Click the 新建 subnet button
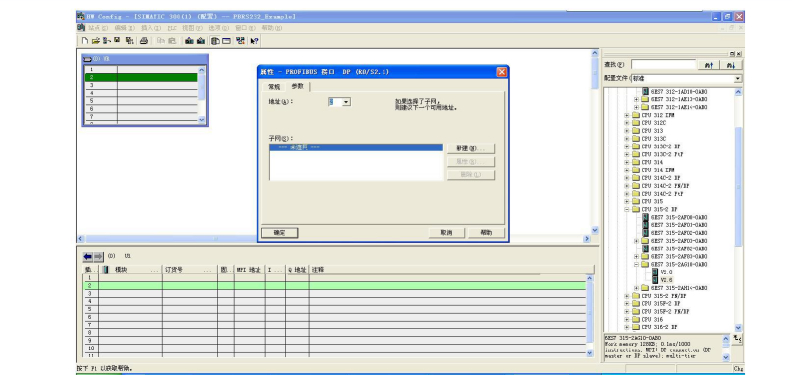The height and width of the screenshot is (375, 794). click(470, 148)
